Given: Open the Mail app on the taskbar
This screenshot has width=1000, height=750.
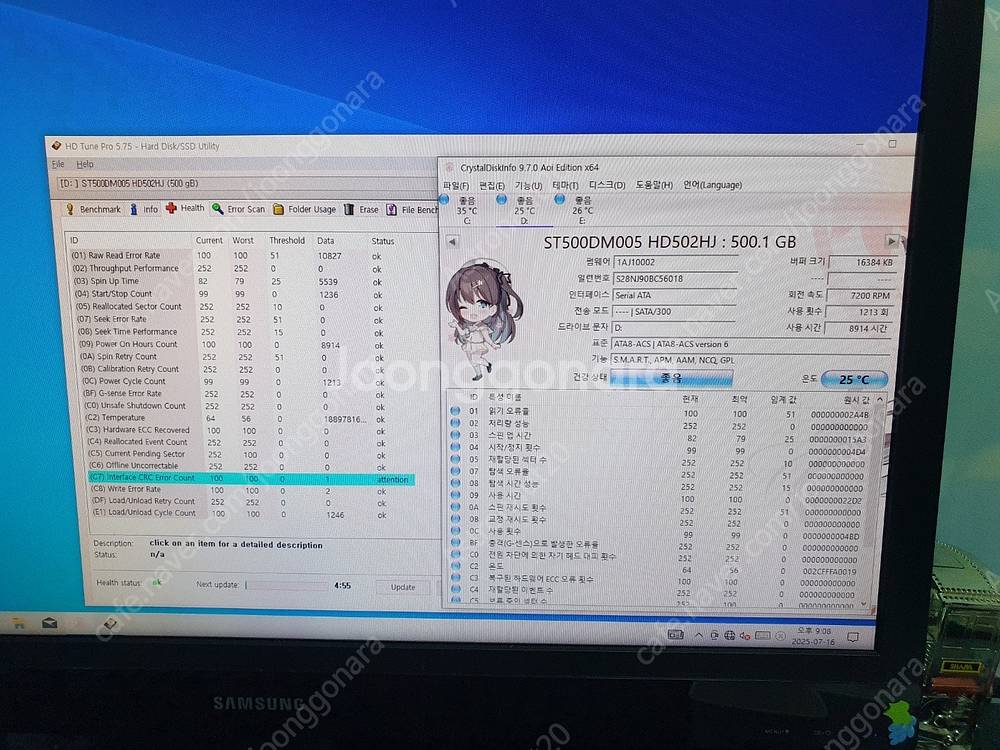Looking at the screenshot, I should click(50, 623).
